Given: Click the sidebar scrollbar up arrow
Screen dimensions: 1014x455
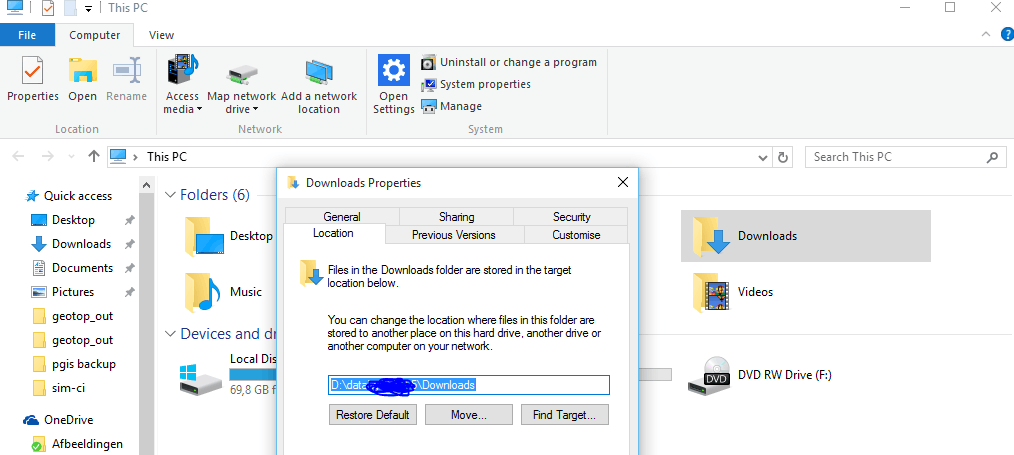Looking at the screenshot, I should click(147, 187).
